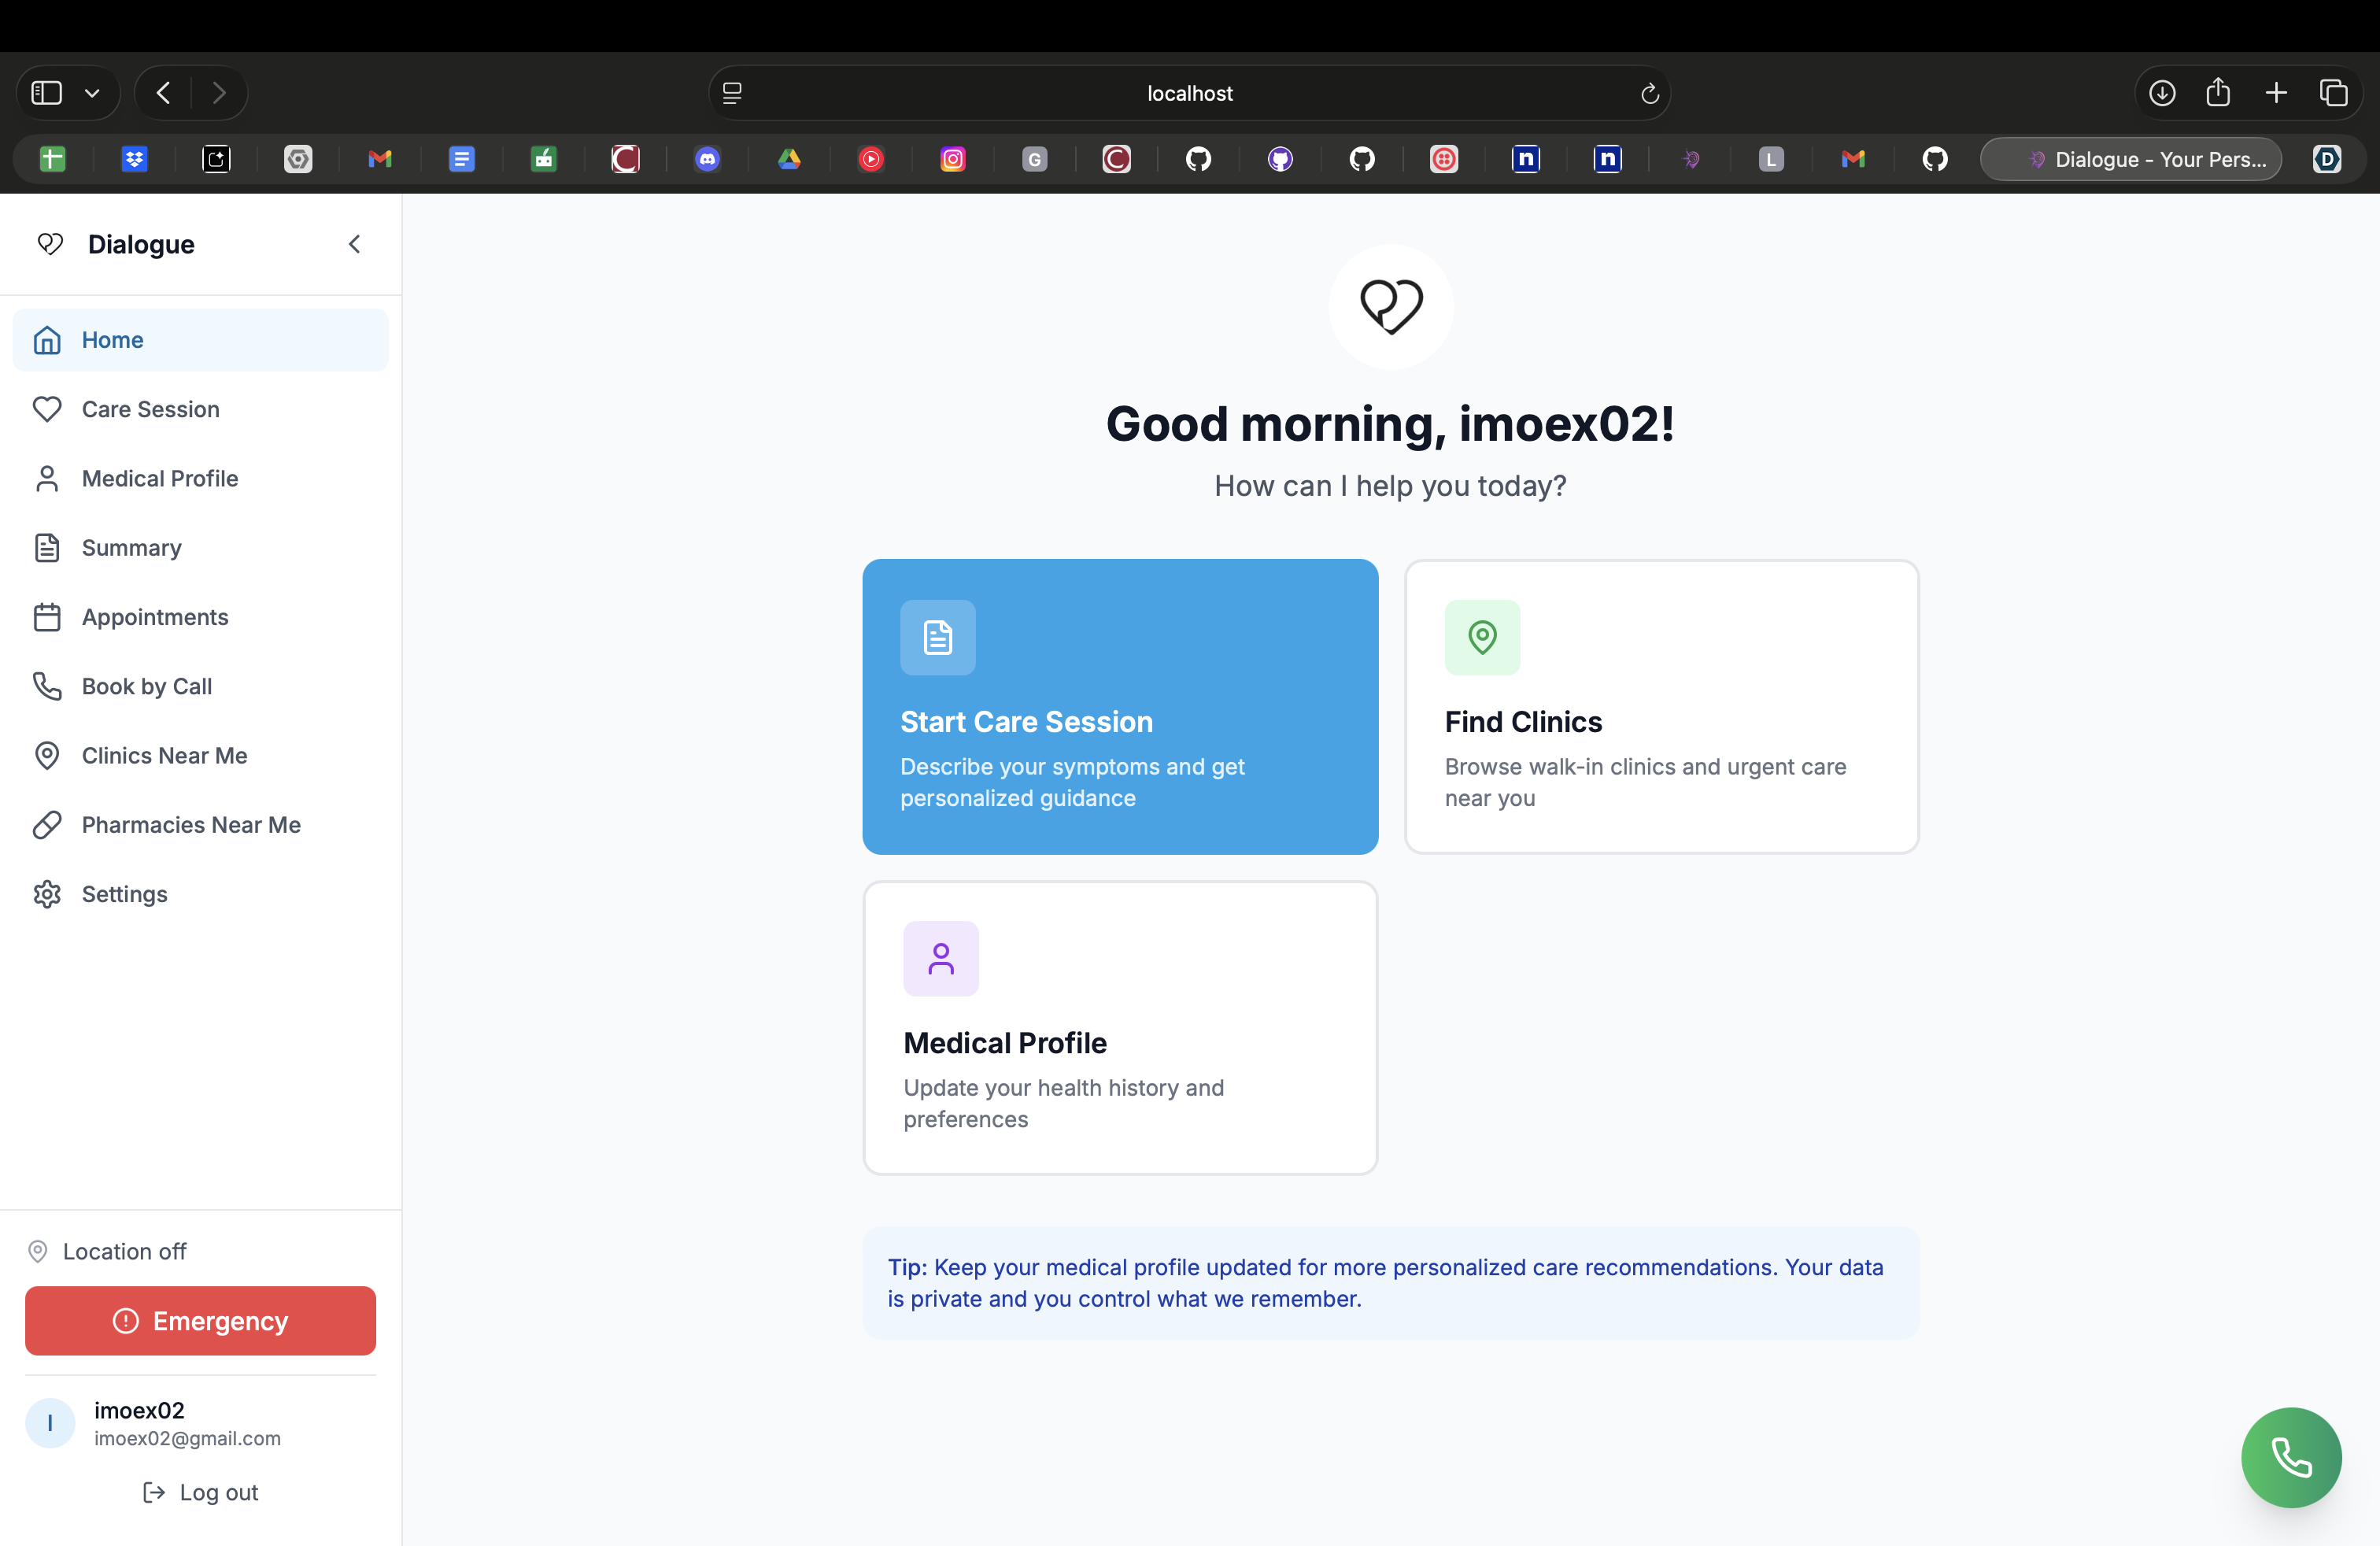Open the Discord bookmark in favorites bar

[707, 159]
